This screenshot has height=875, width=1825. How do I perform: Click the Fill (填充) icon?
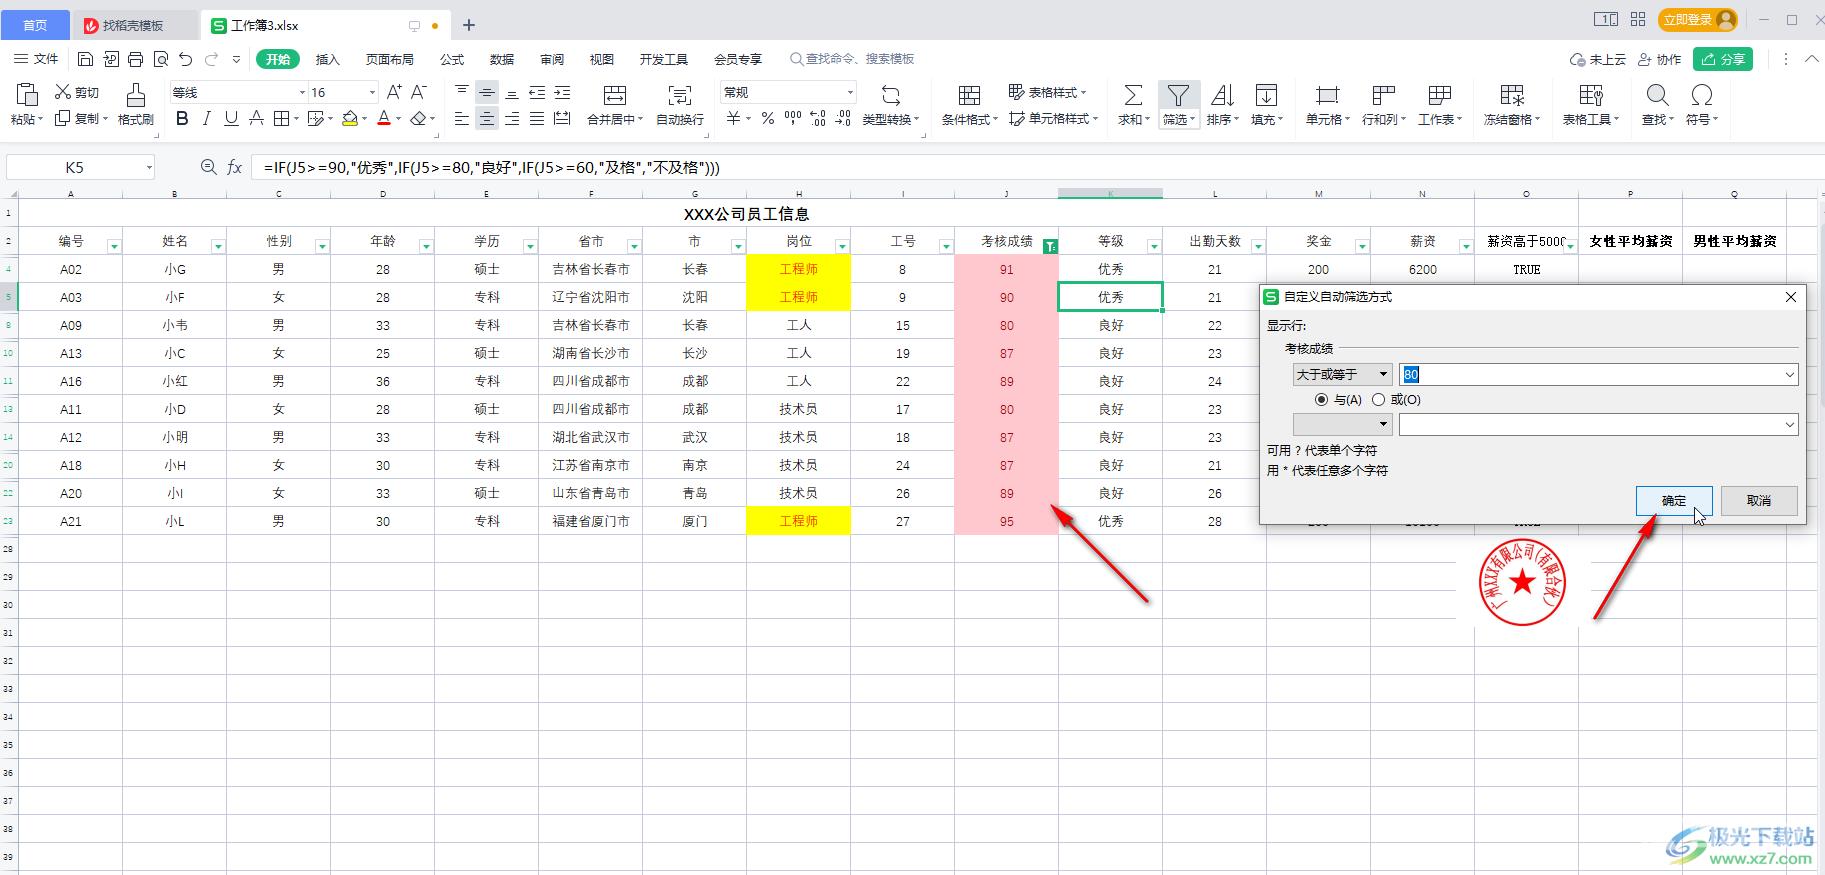coord(1266,95)
